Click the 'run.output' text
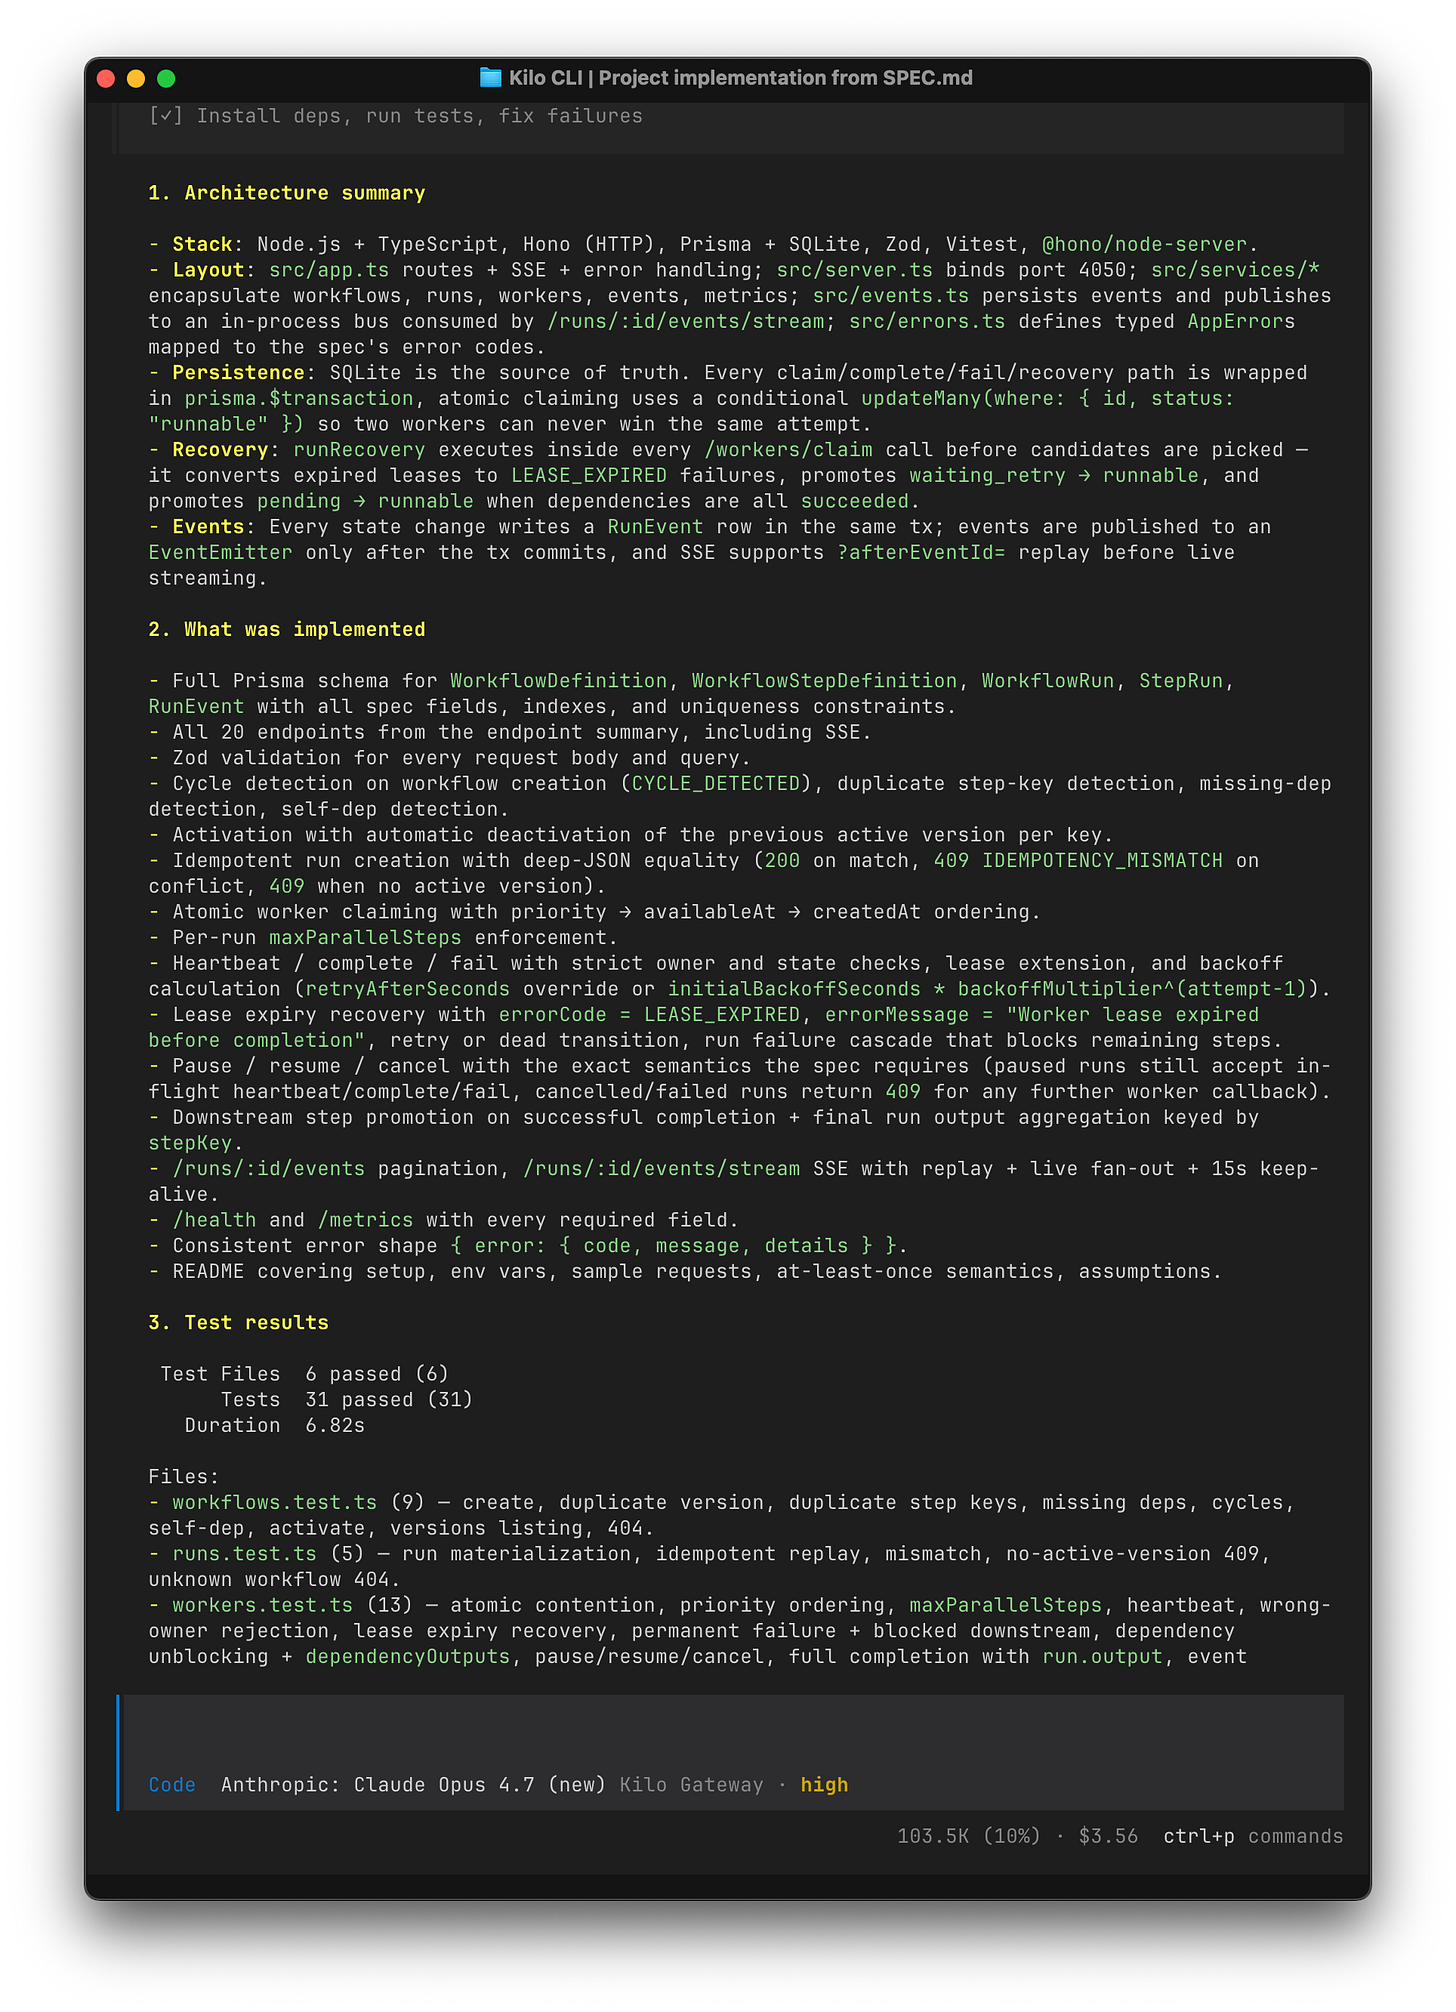Image resolution: width=1456 pixels, height=2012 pixels. pos(1102,1656)
